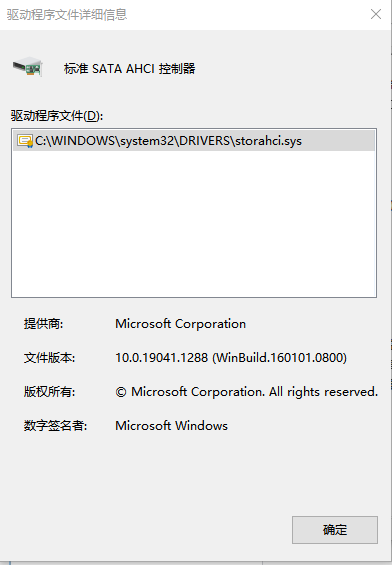Click the 驱动程序文件详细信息 window title

pyautogui.click(x=67, y=15)
